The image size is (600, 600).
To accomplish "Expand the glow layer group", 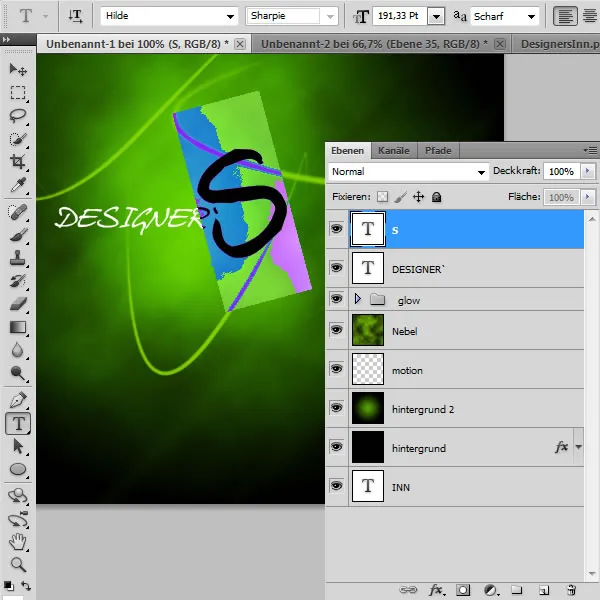I will (x=357, y=300).
